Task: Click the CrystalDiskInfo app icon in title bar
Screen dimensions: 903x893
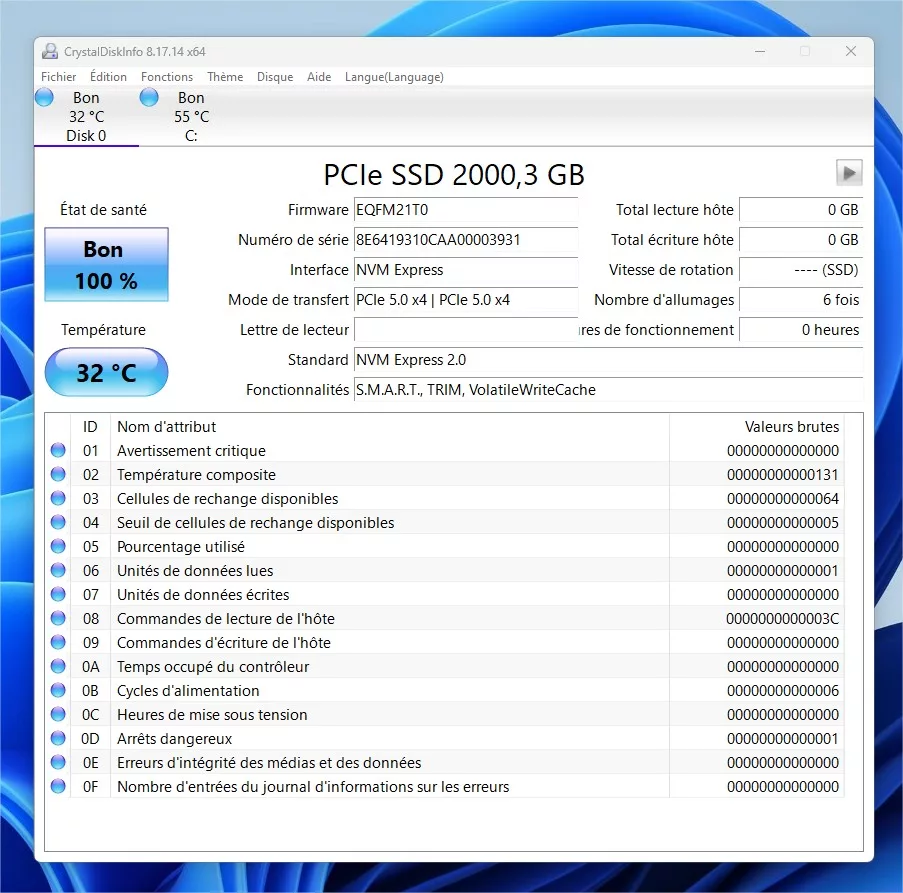Action: 50,51
